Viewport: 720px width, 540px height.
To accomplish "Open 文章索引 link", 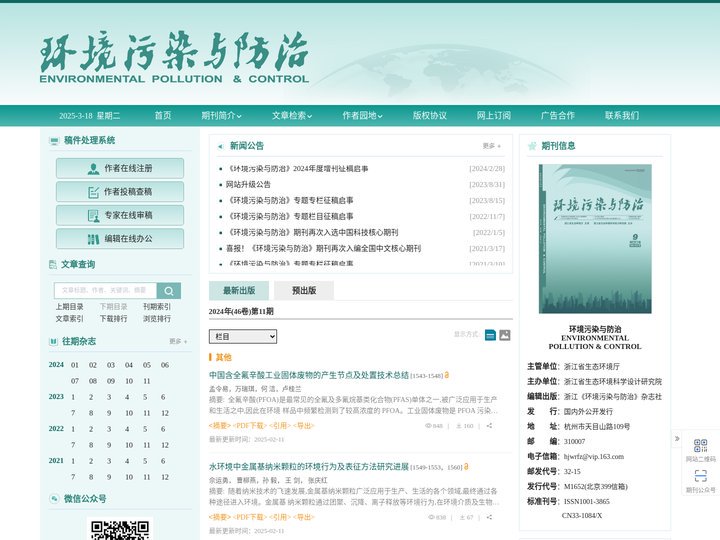I will [70, 319].
